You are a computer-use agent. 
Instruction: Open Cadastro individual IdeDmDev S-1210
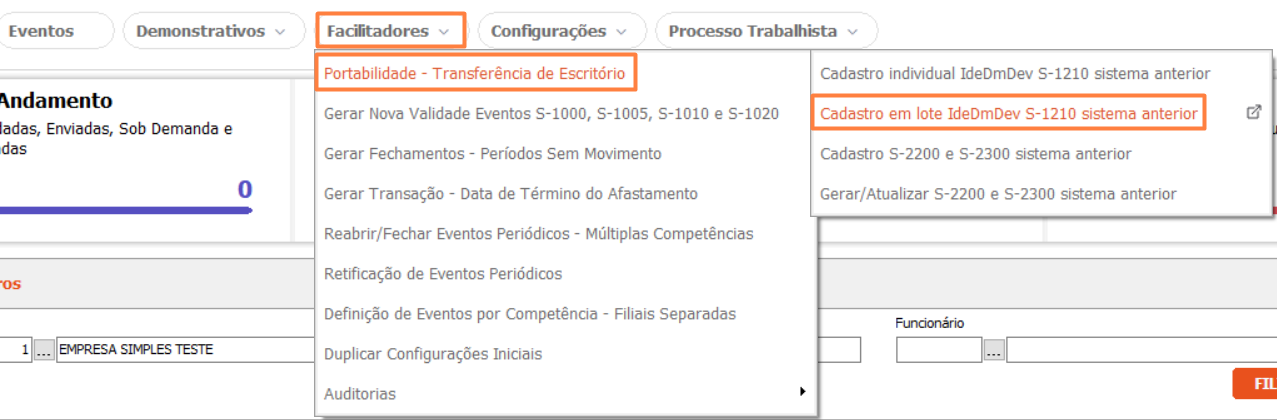(1015, 73)
